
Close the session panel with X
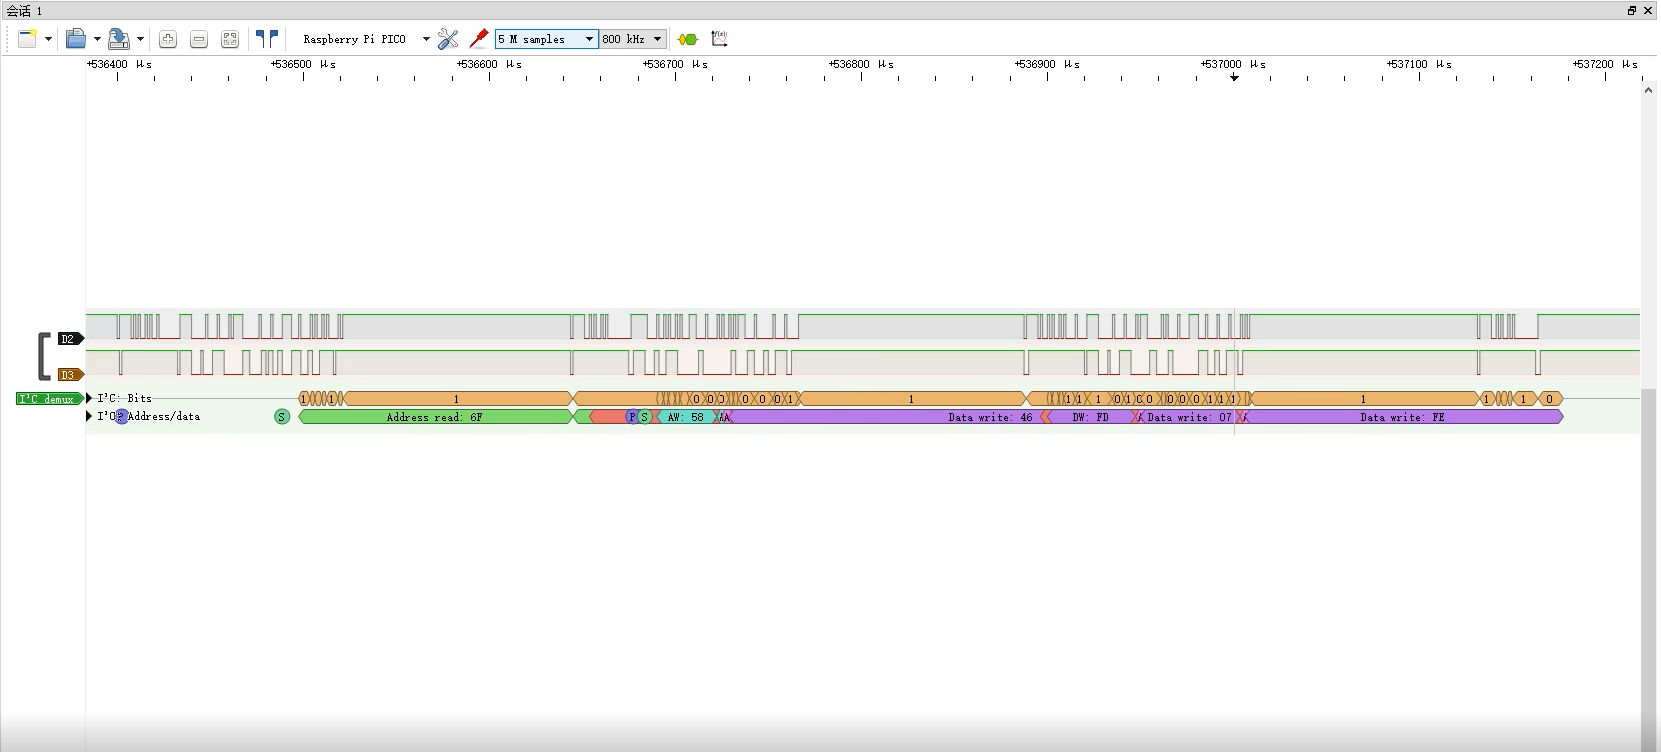(x=1648, y=10)
